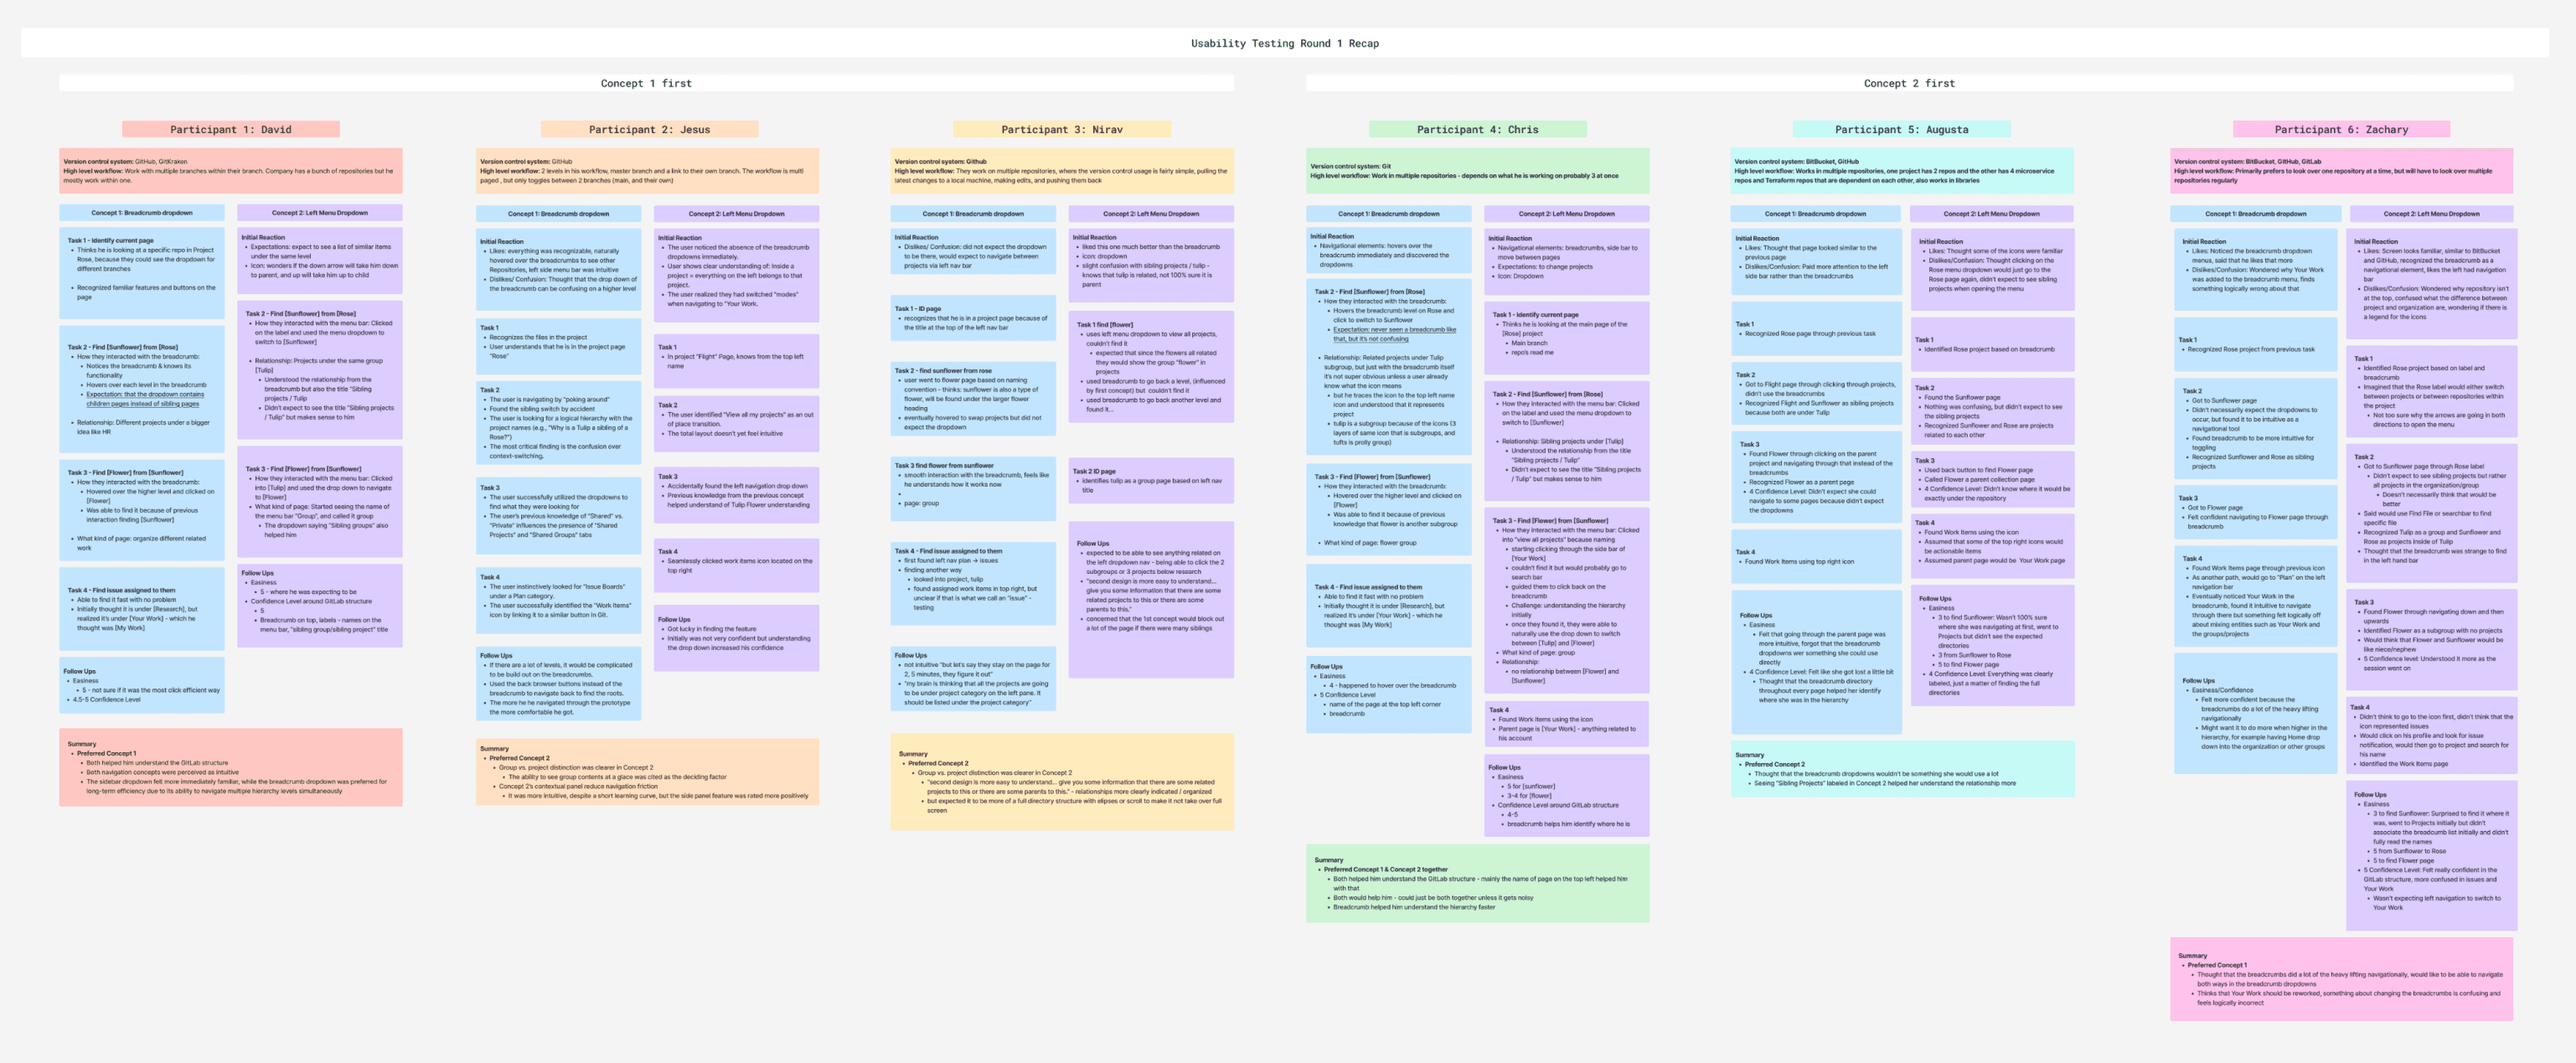Viewport: 2576px width, 1063px height.
Task: Select the Participant 3: Nirav label
Action: (1061, 129)
